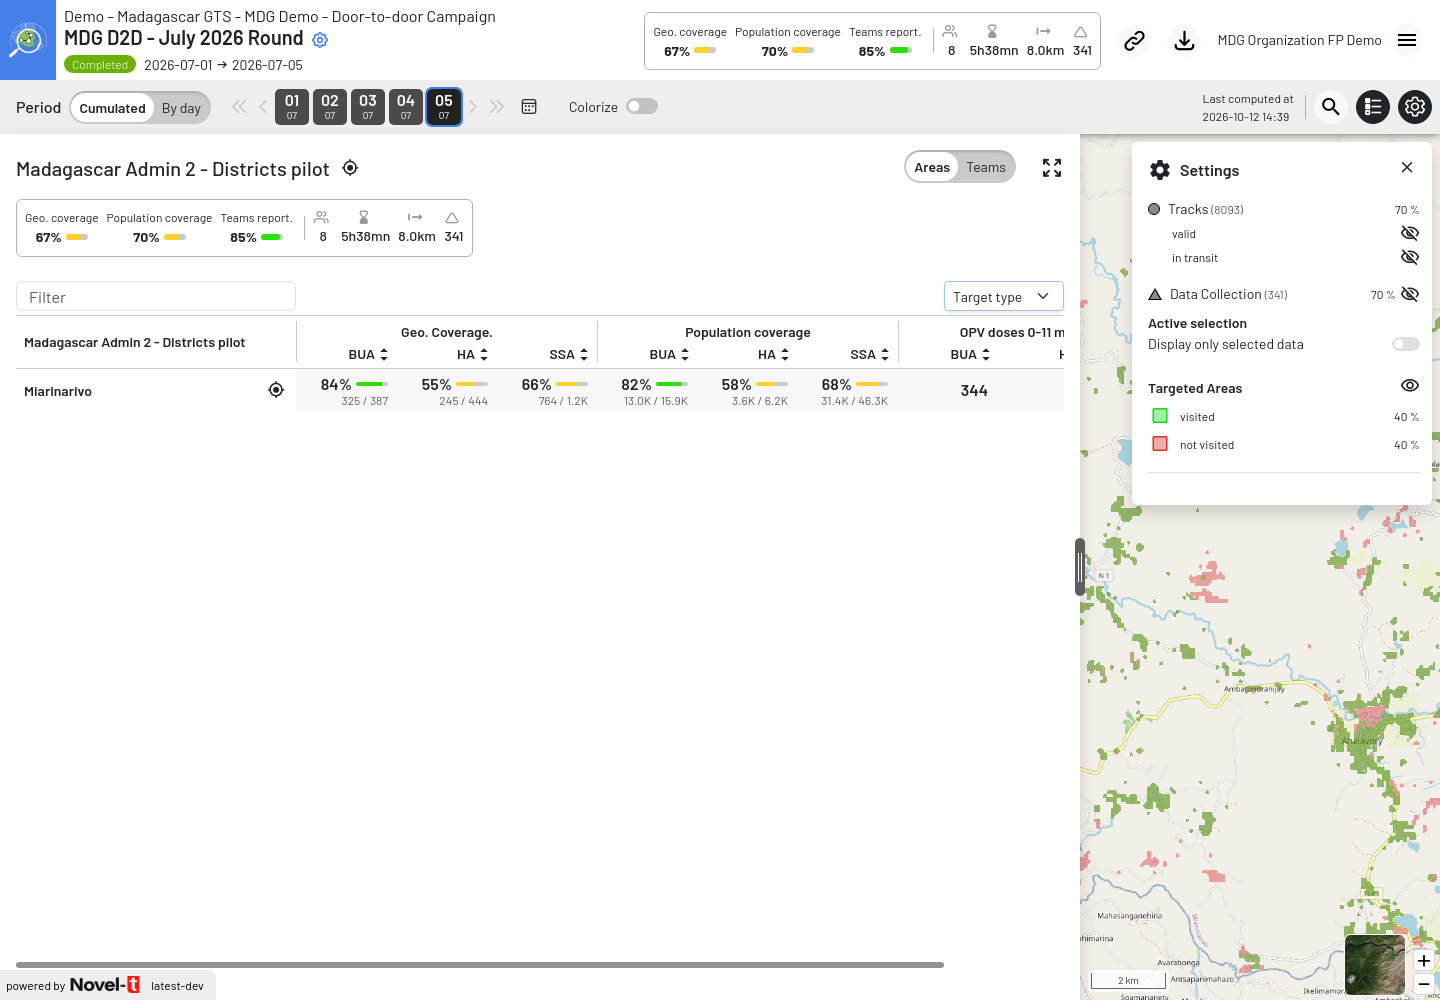Image resolution: width=1440 pixels, height=1000 pixels.
Task: Sort Geo Coverage SSA column
Action: [x=584, y=355]
